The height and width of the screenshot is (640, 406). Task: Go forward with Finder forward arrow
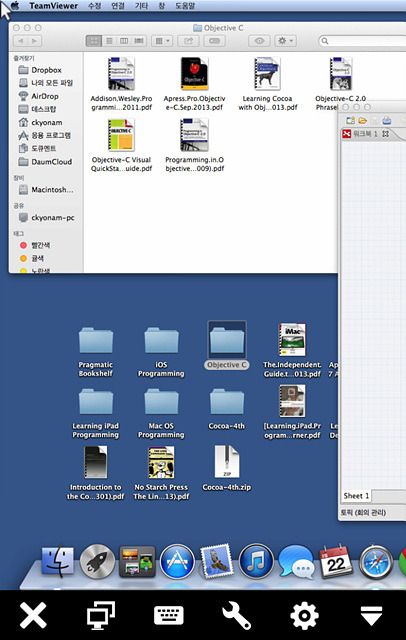point(35,41)
